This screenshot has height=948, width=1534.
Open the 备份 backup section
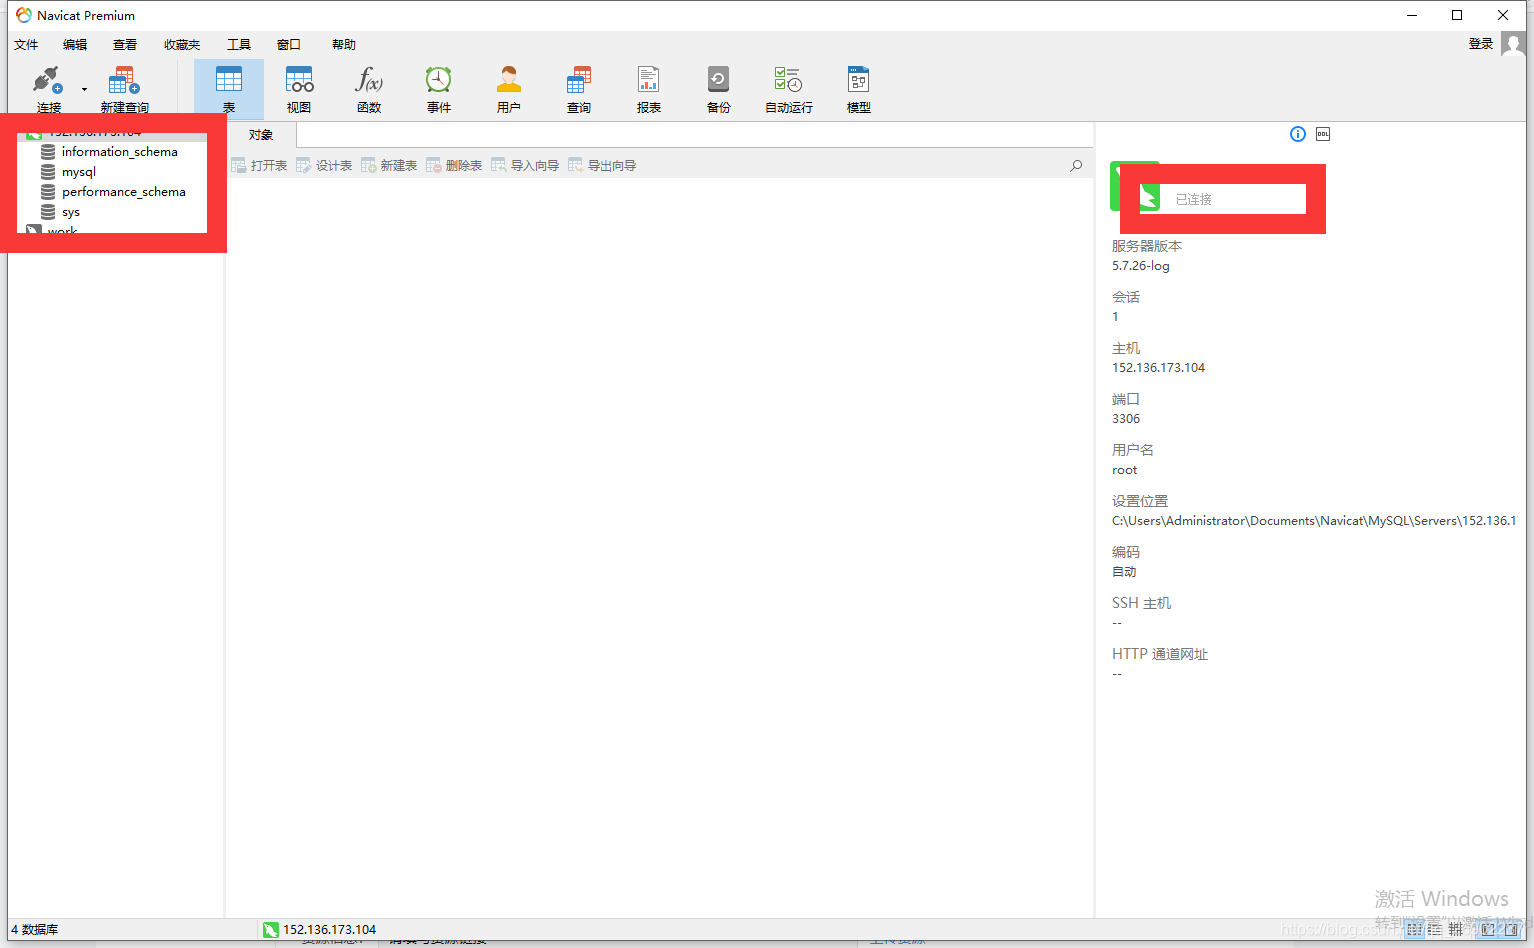click(719, 89)
